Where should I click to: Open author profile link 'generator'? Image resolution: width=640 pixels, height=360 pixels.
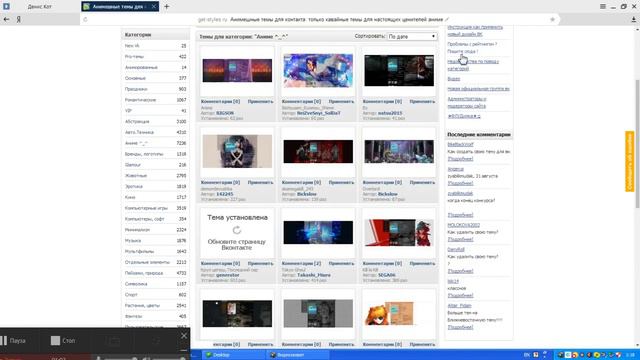(228, 275)
